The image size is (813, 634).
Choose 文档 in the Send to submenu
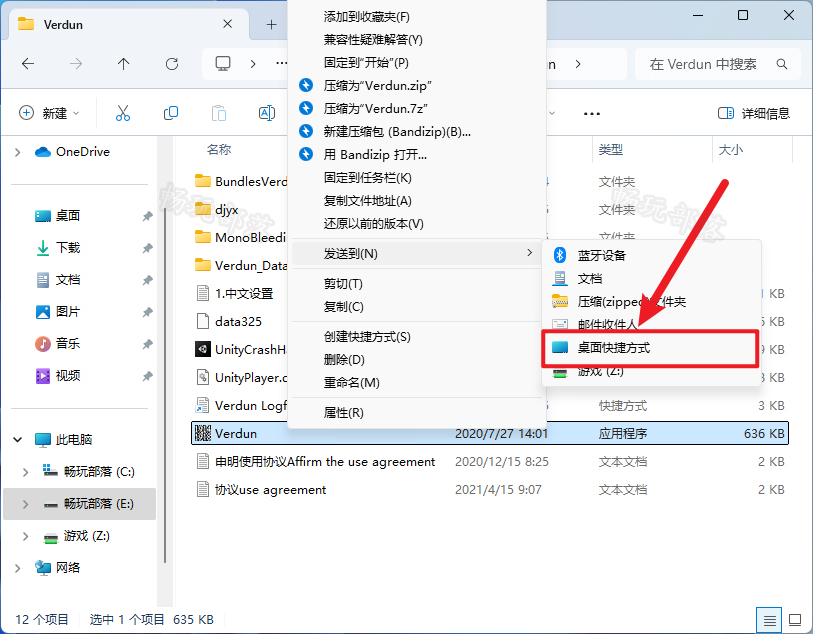tap(651, 279)
